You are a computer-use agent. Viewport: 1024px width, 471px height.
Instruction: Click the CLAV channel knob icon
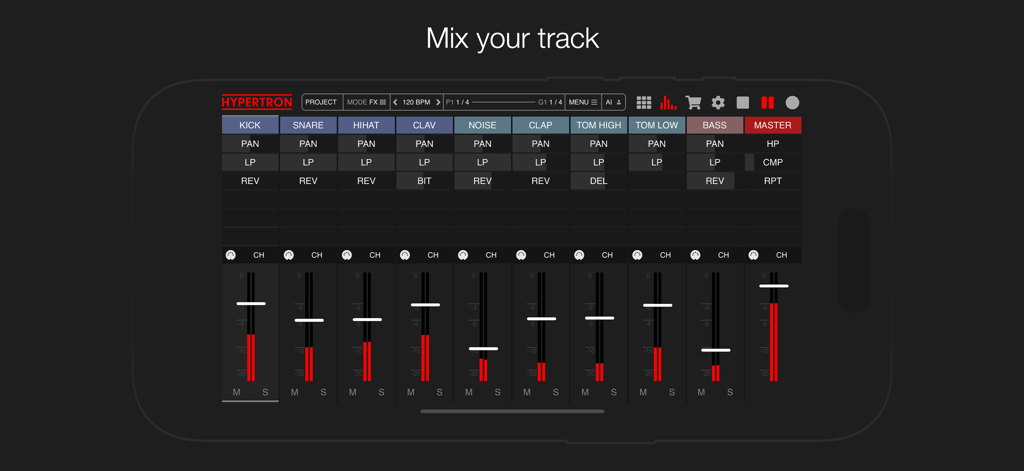click(405, 255)
